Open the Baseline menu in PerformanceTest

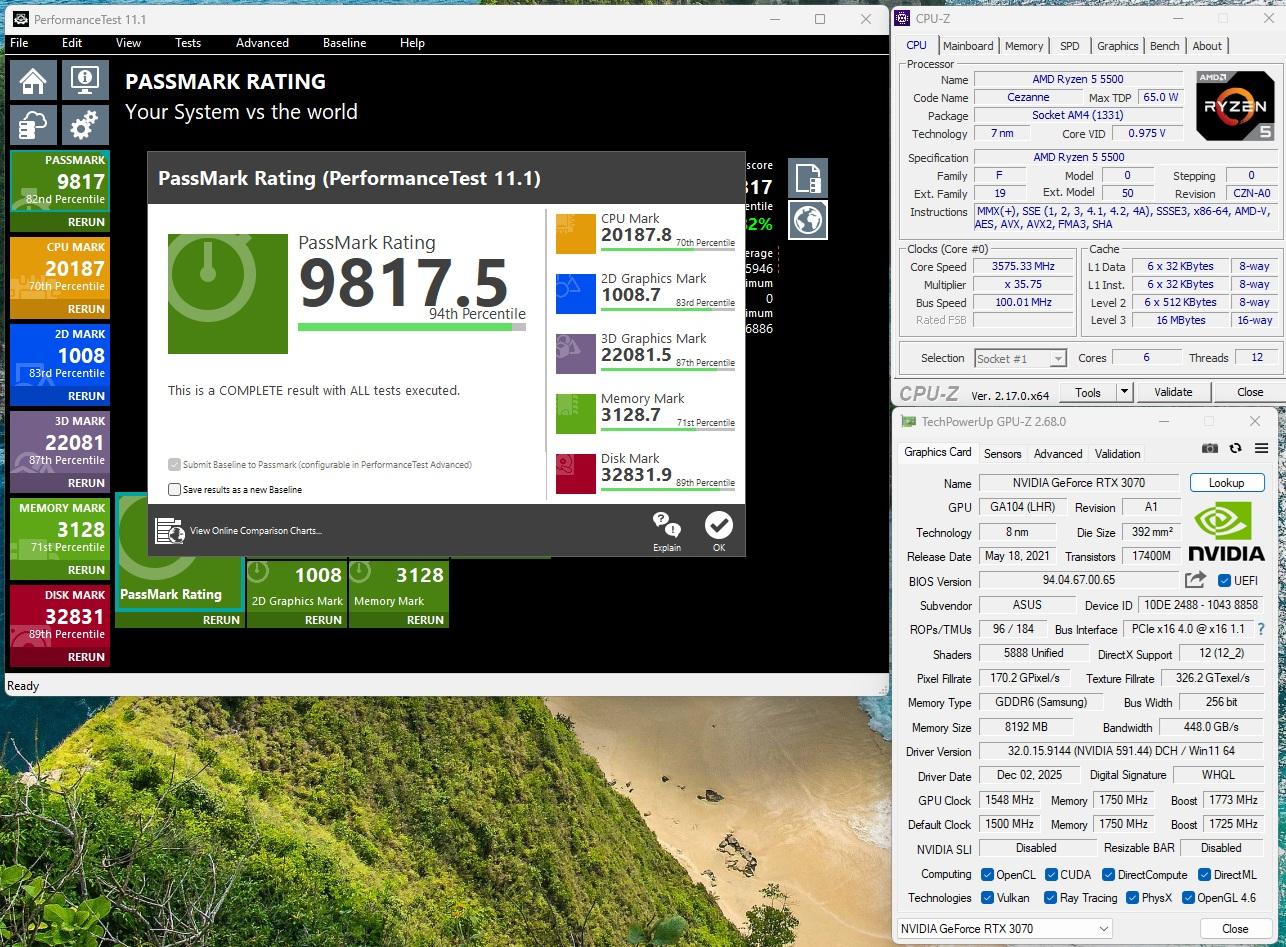pyautogui.click(x=344, y=43)
